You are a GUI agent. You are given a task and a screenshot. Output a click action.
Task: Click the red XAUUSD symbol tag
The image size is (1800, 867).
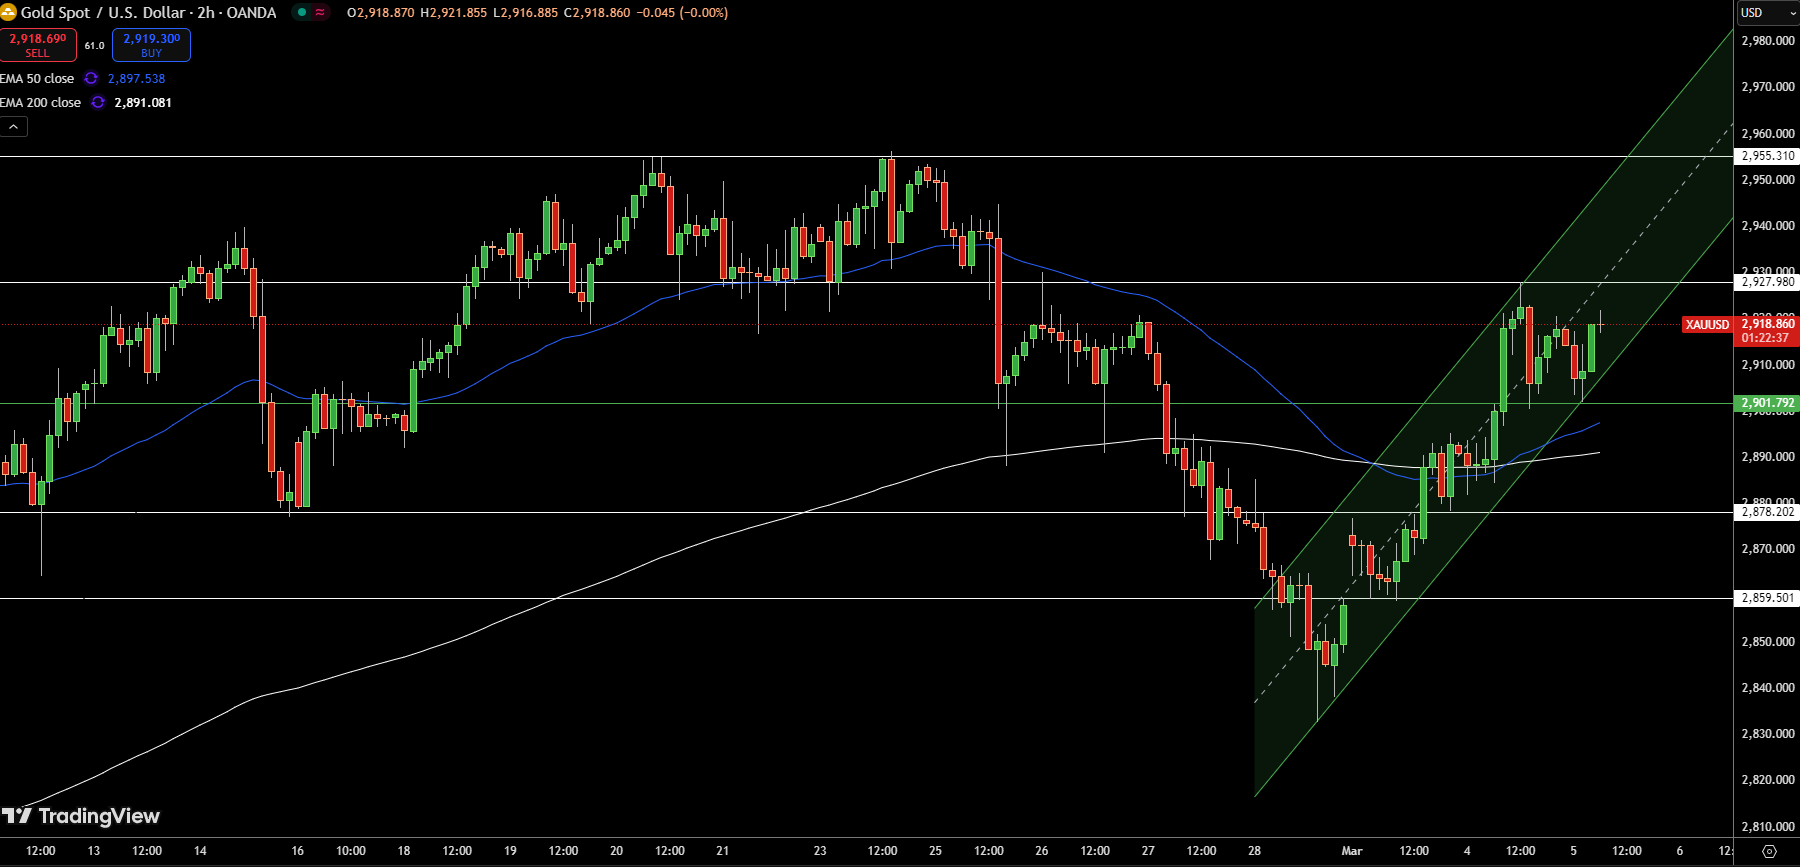tap(1707, 324)
